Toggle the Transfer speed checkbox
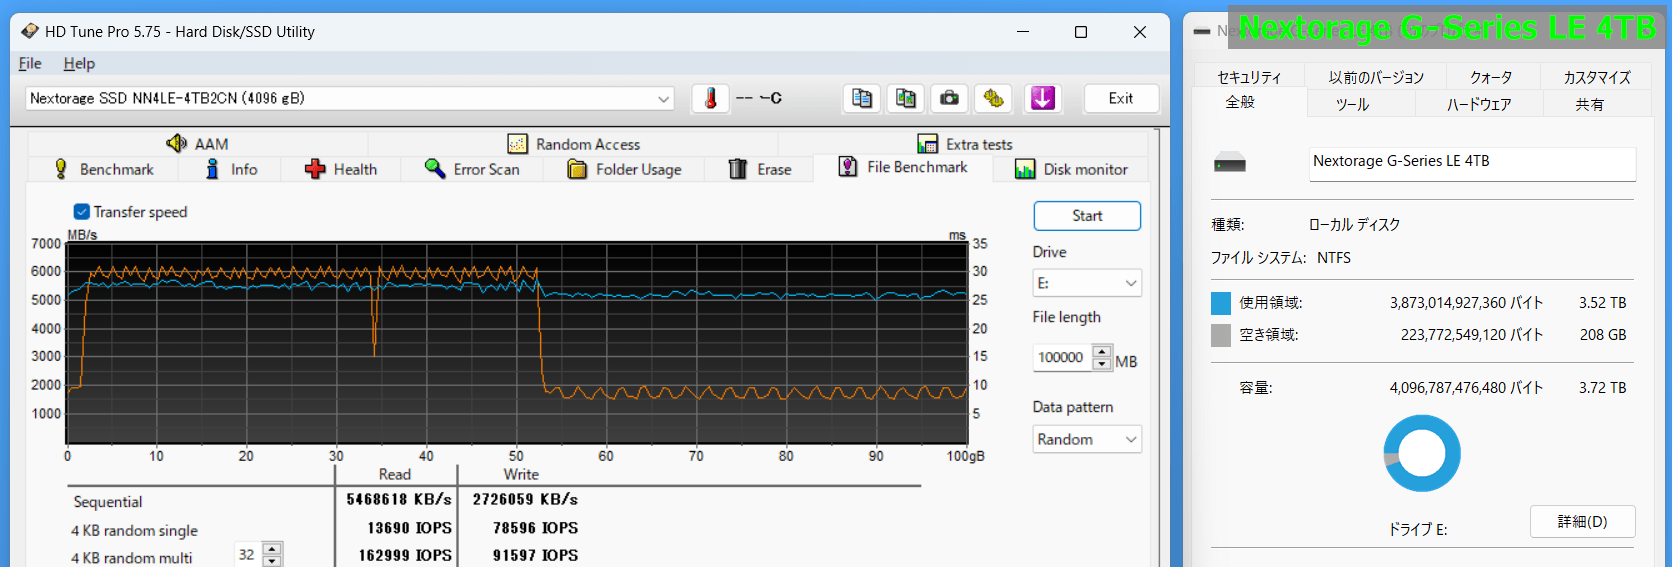The height and width of the screenshot is (567, 1672). [82, 211]
